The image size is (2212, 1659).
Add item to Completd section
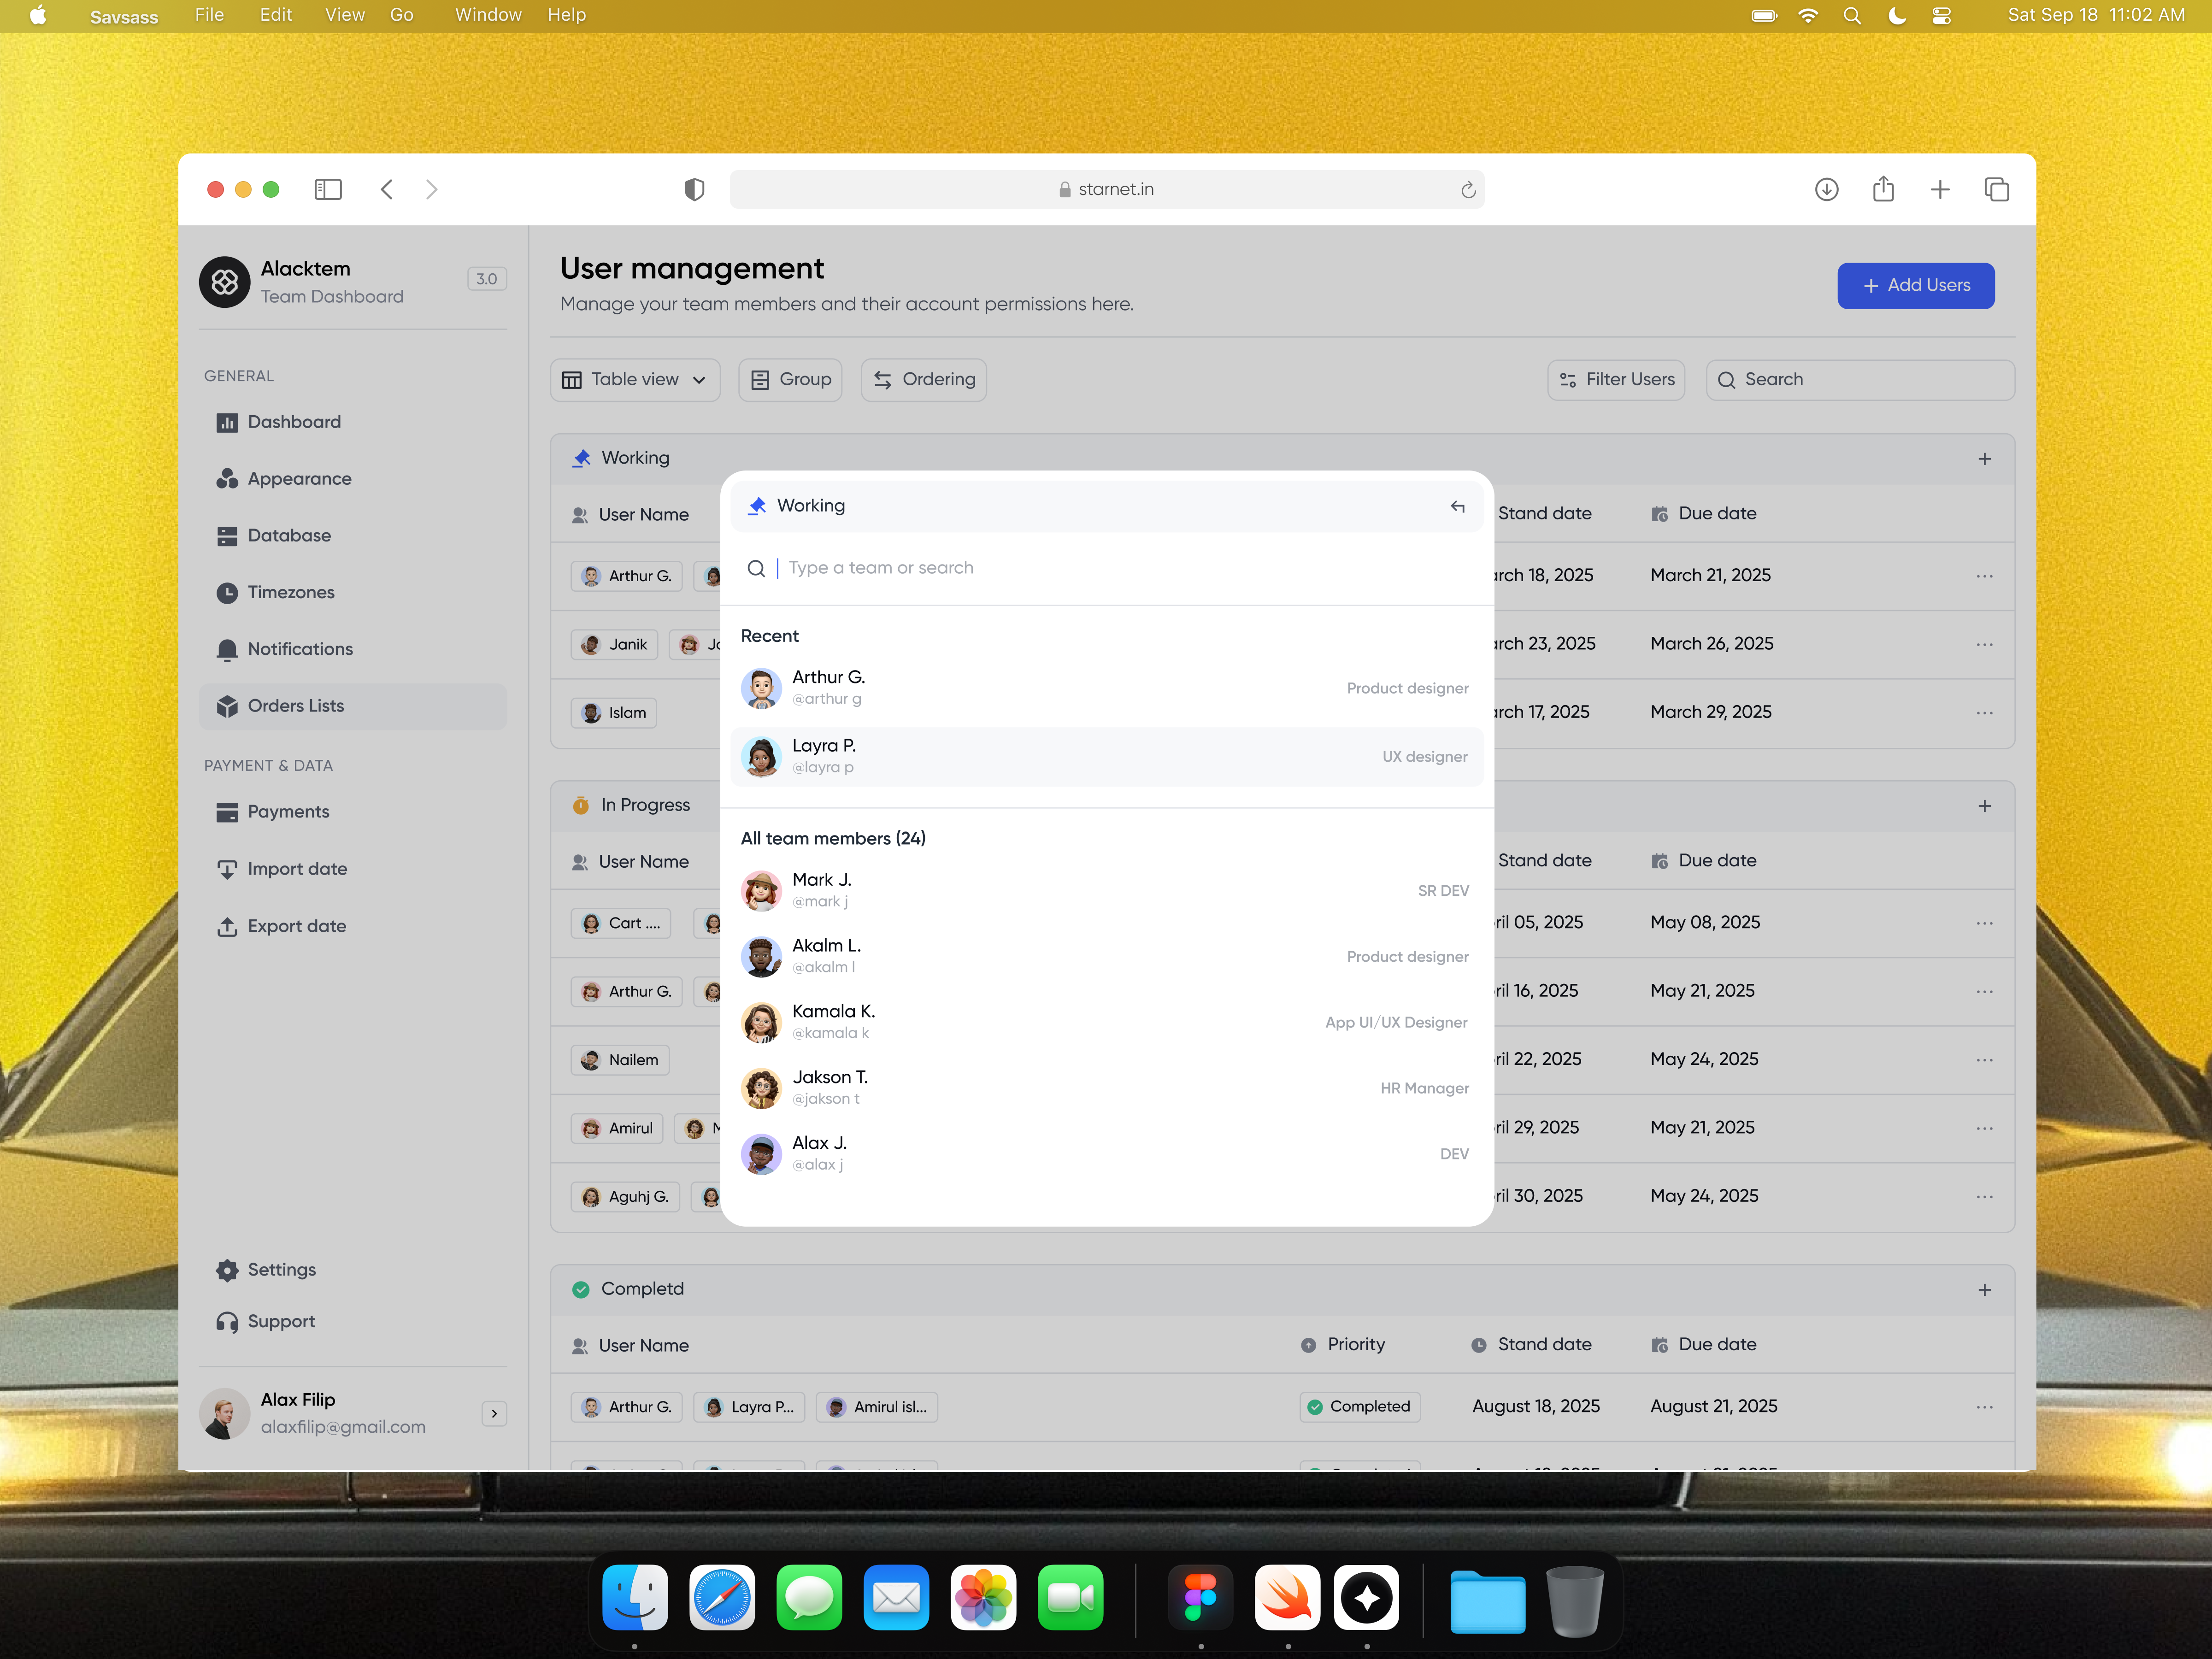coord(1984,1290)
